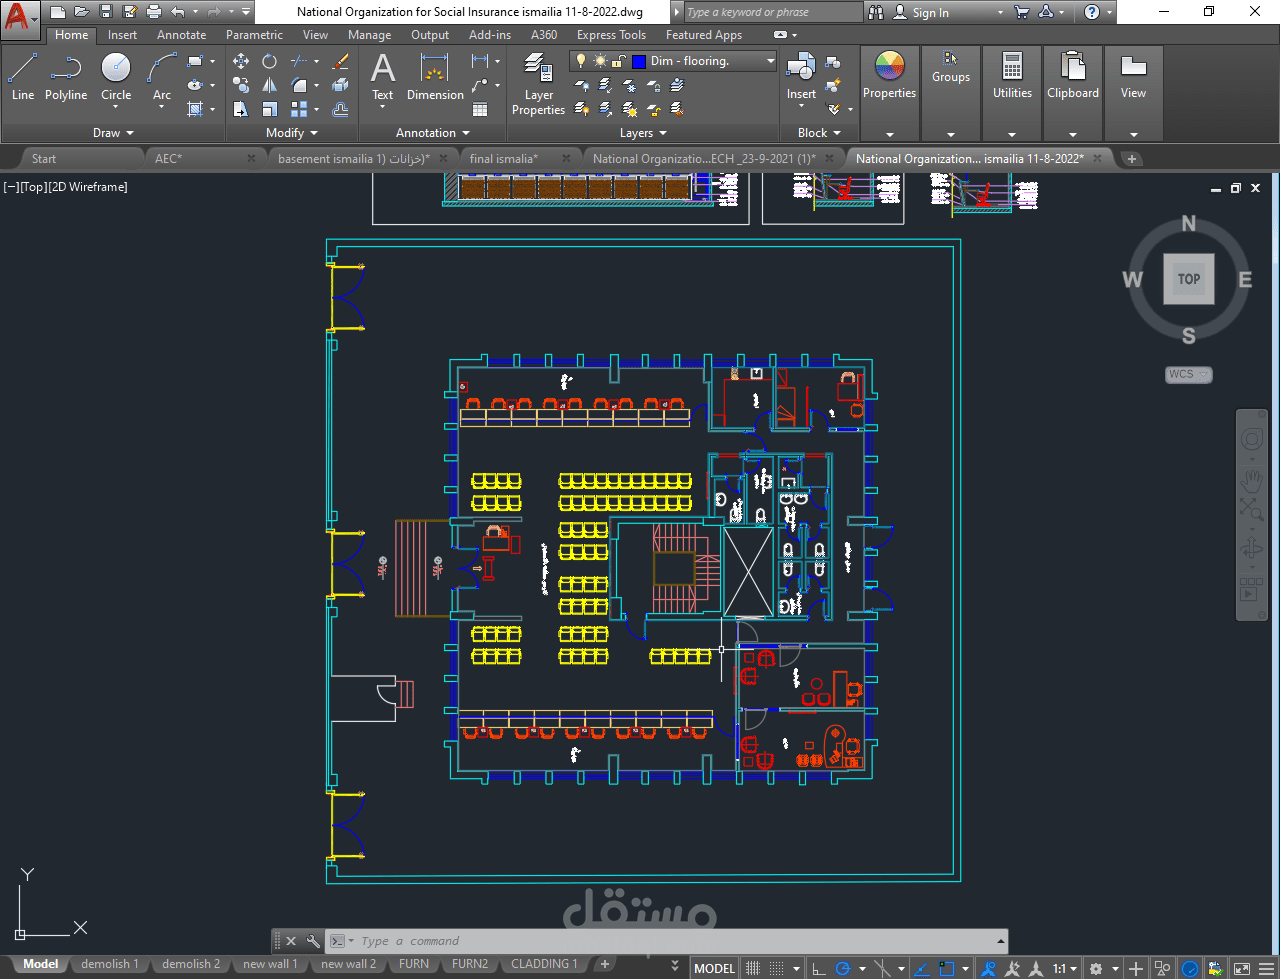Screen dimensions: 1280x979
Task: Click the Erase tool icon
Action: click(340, 61)
